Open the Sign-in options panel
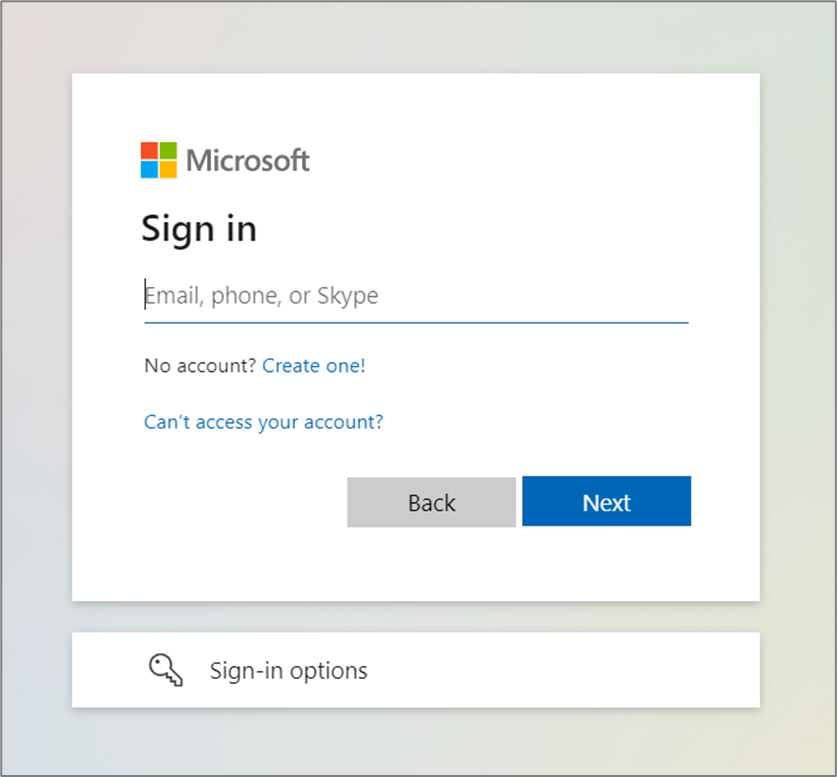837x777 pixels. click(416, 670)
